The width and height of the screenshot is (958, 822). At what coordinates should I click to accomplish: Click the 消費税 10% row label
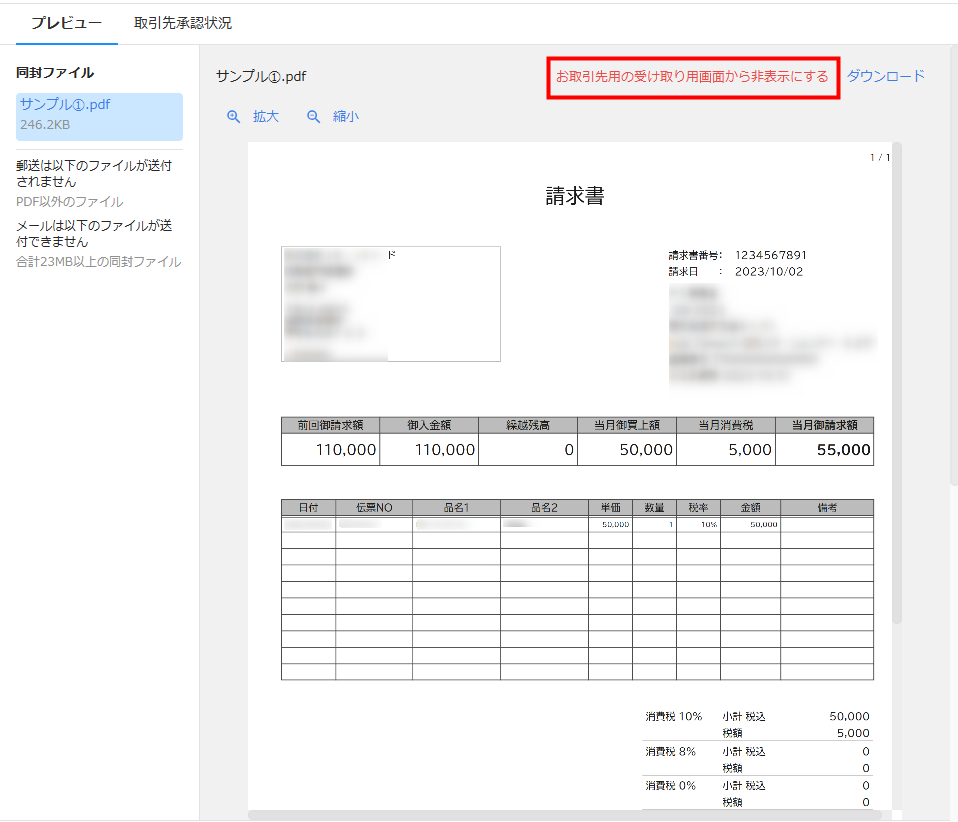(x=674, y=717)
